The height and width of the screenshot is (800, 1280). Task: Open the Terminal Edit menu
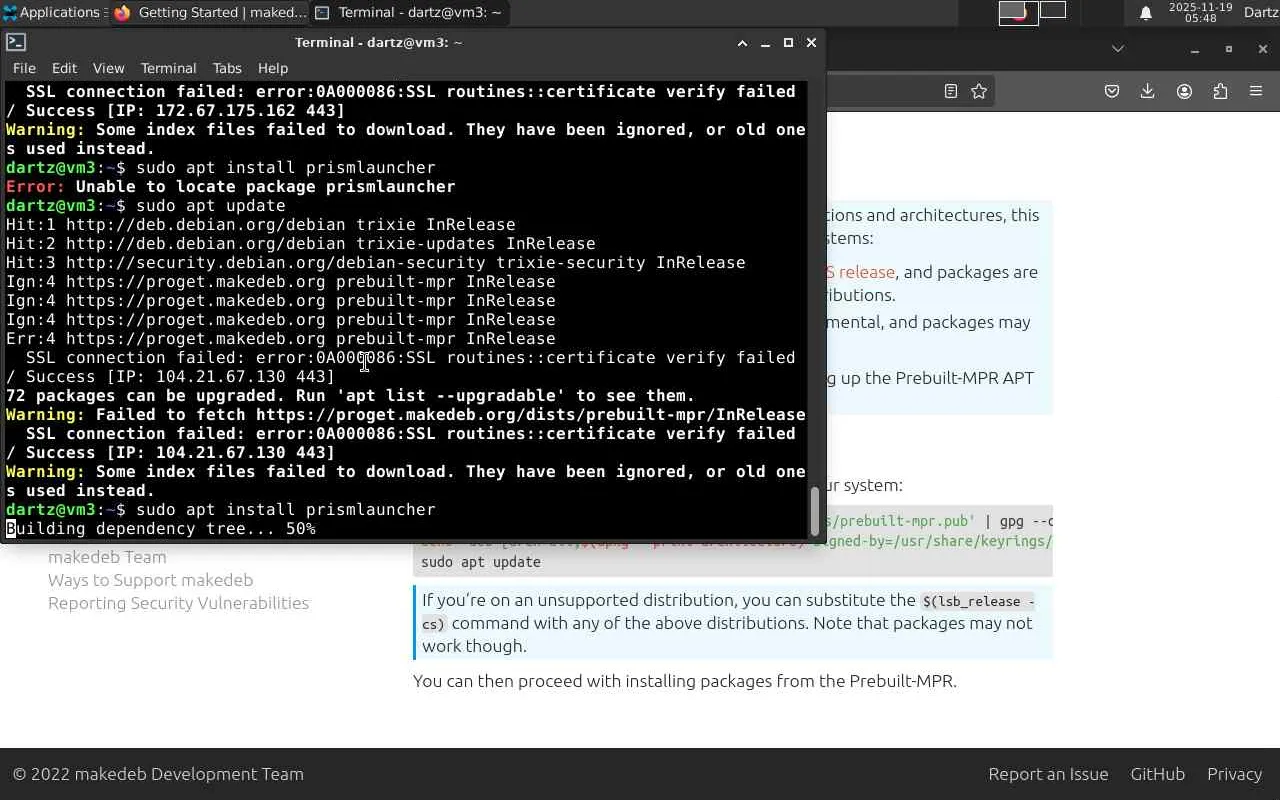(x=64, y=68)
